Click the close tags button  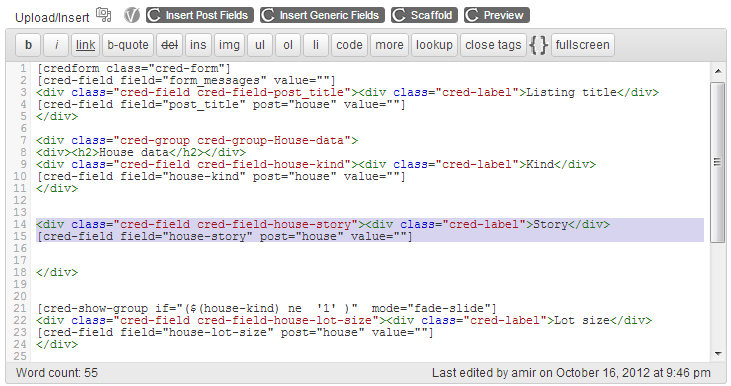pyautogui.click(x=493, y=45)
